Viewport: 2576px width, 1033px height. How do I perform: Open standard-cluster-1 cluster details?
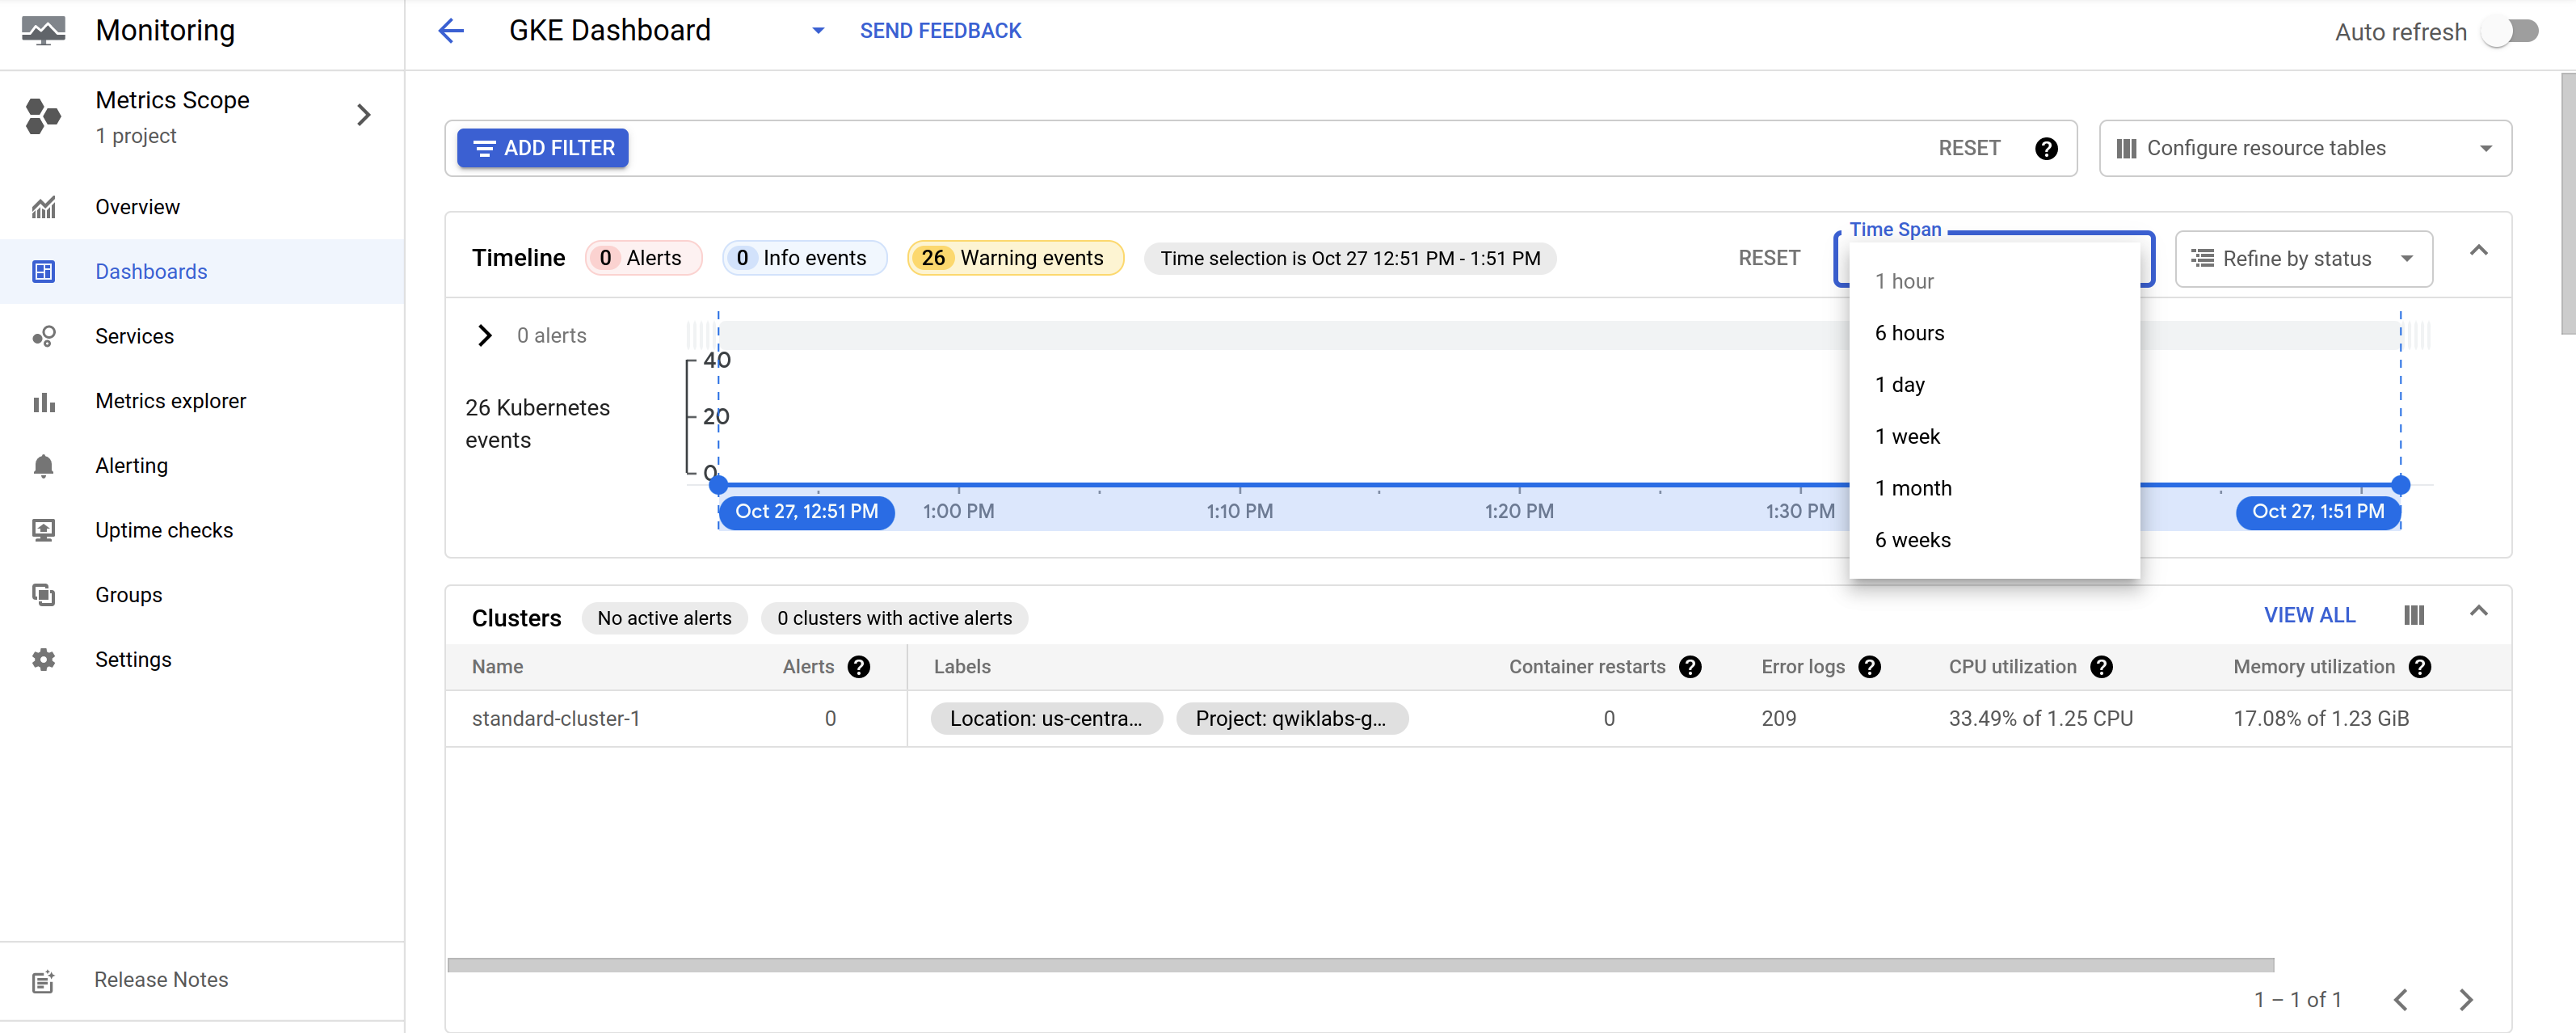click(556, 718)
